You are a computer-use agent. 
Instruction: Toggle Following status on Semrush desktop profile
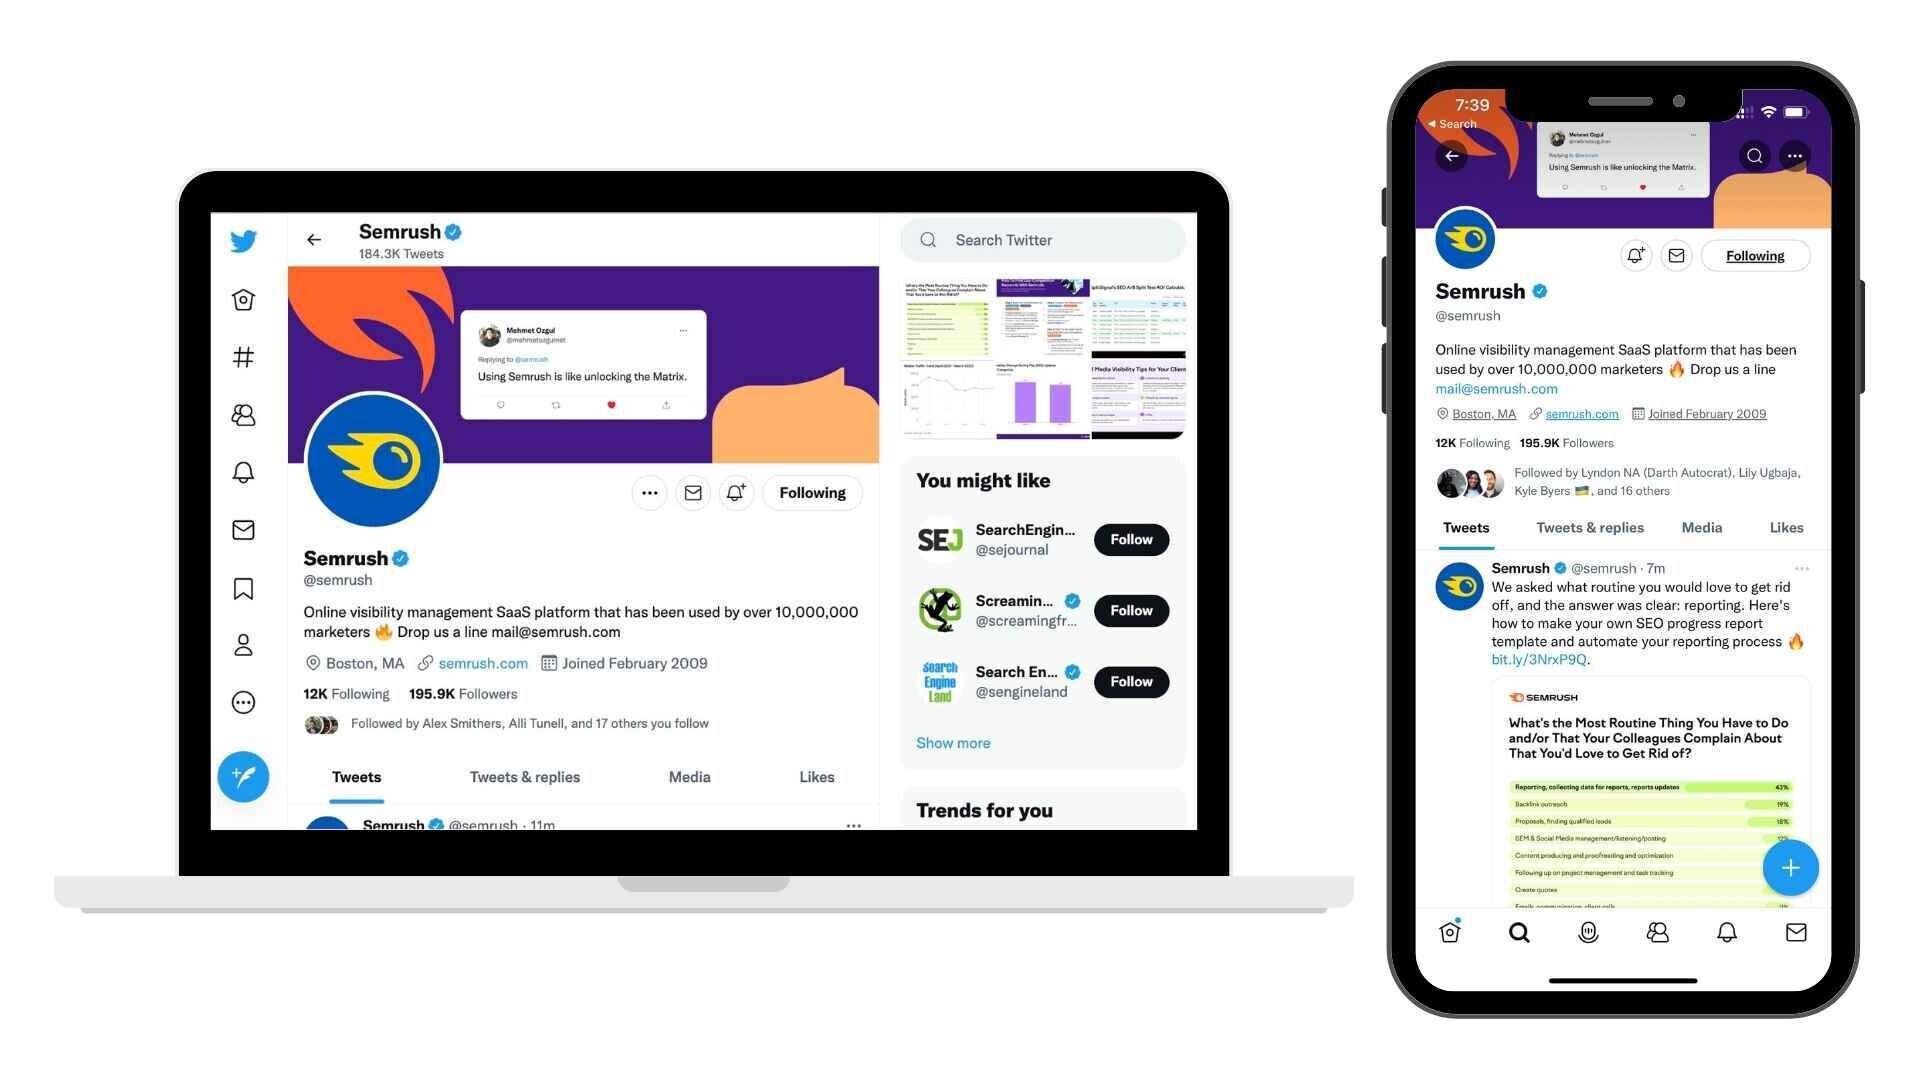pyautogui.click(x=811, y=492)
